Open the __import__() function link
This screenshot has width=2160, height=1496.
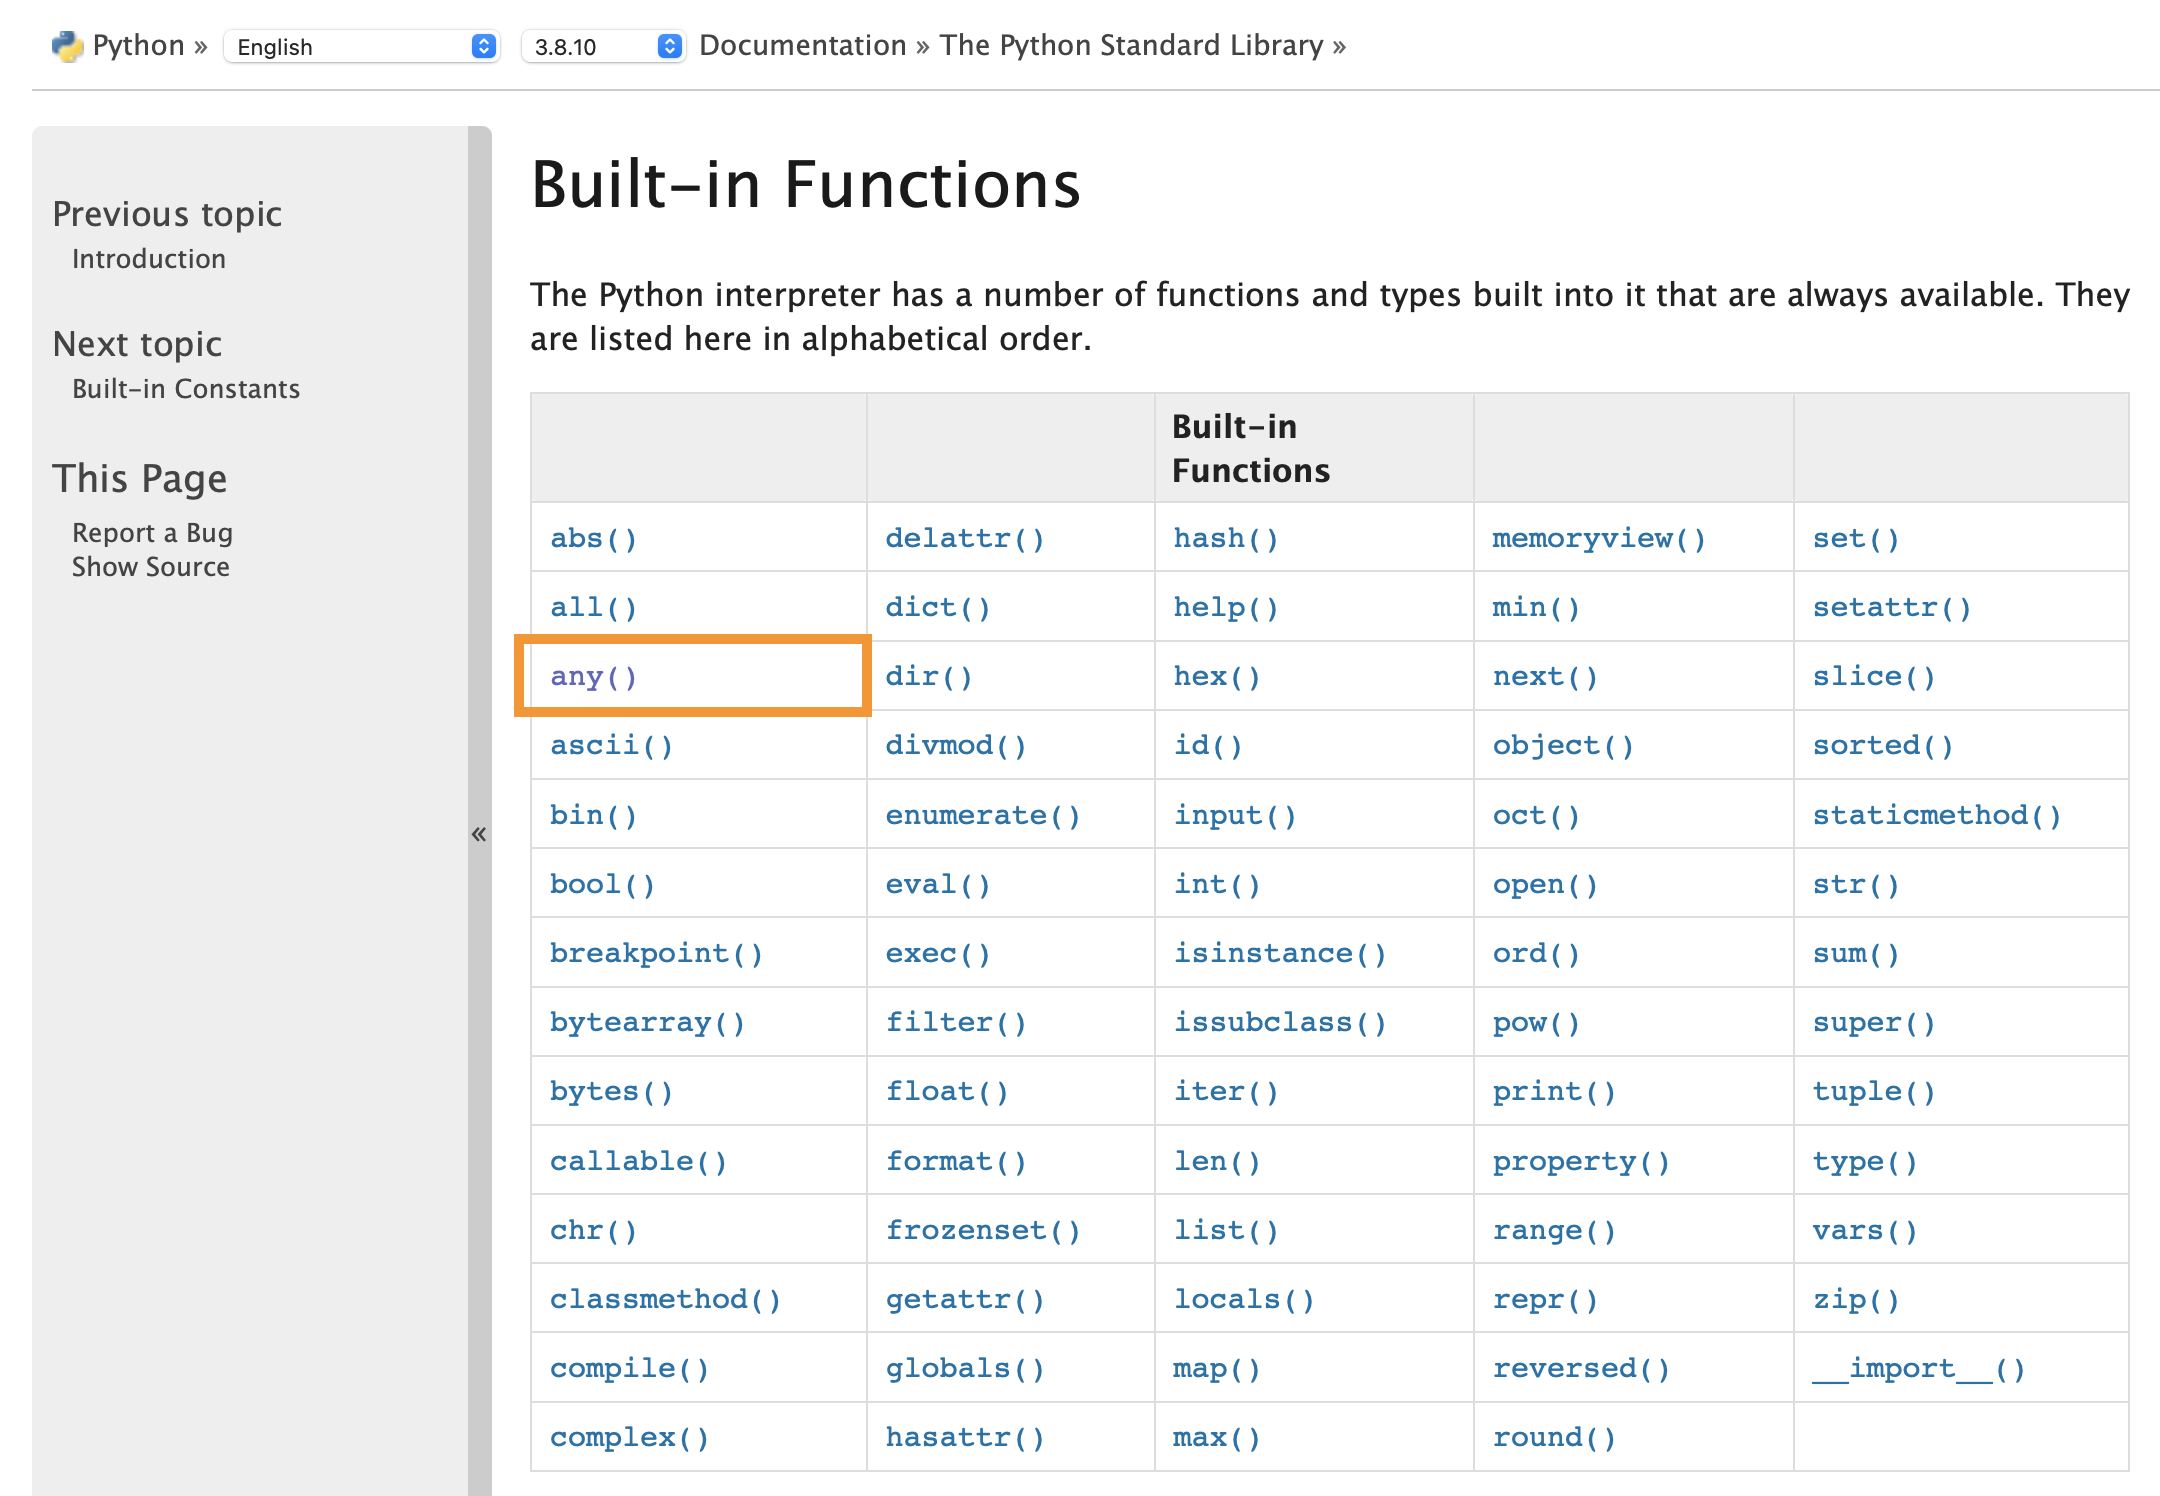[1919, 1368]
